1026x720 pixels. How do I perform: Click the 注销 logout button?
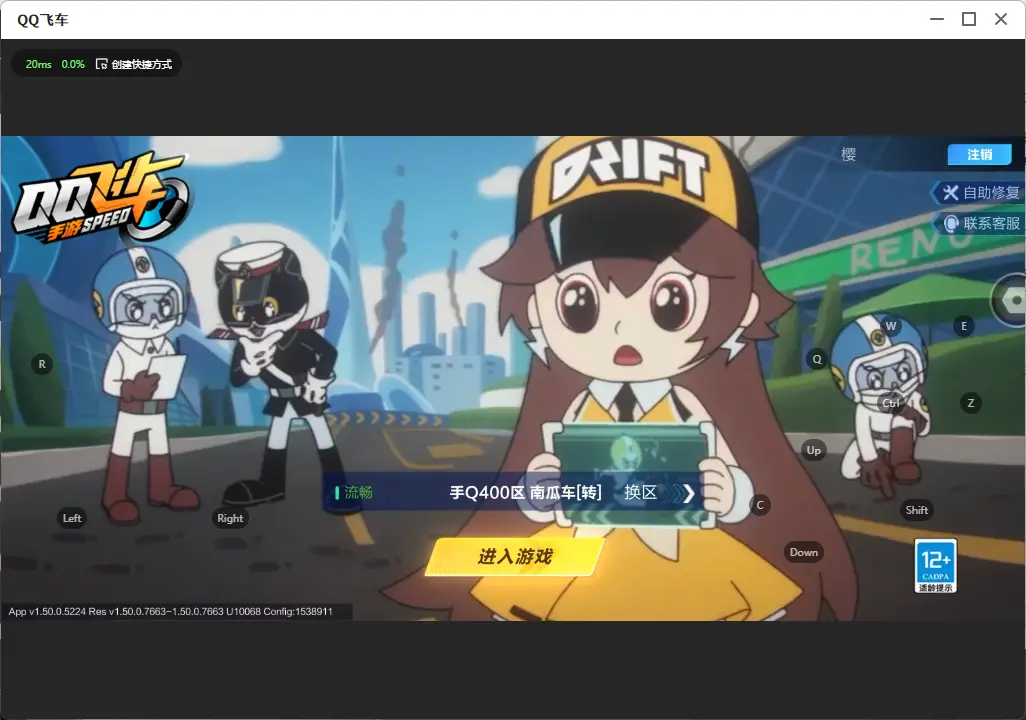(x=980, y=154)
